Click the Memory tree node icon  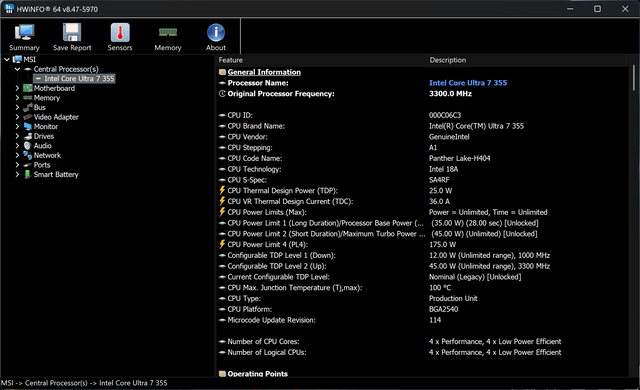pos(27,98)
